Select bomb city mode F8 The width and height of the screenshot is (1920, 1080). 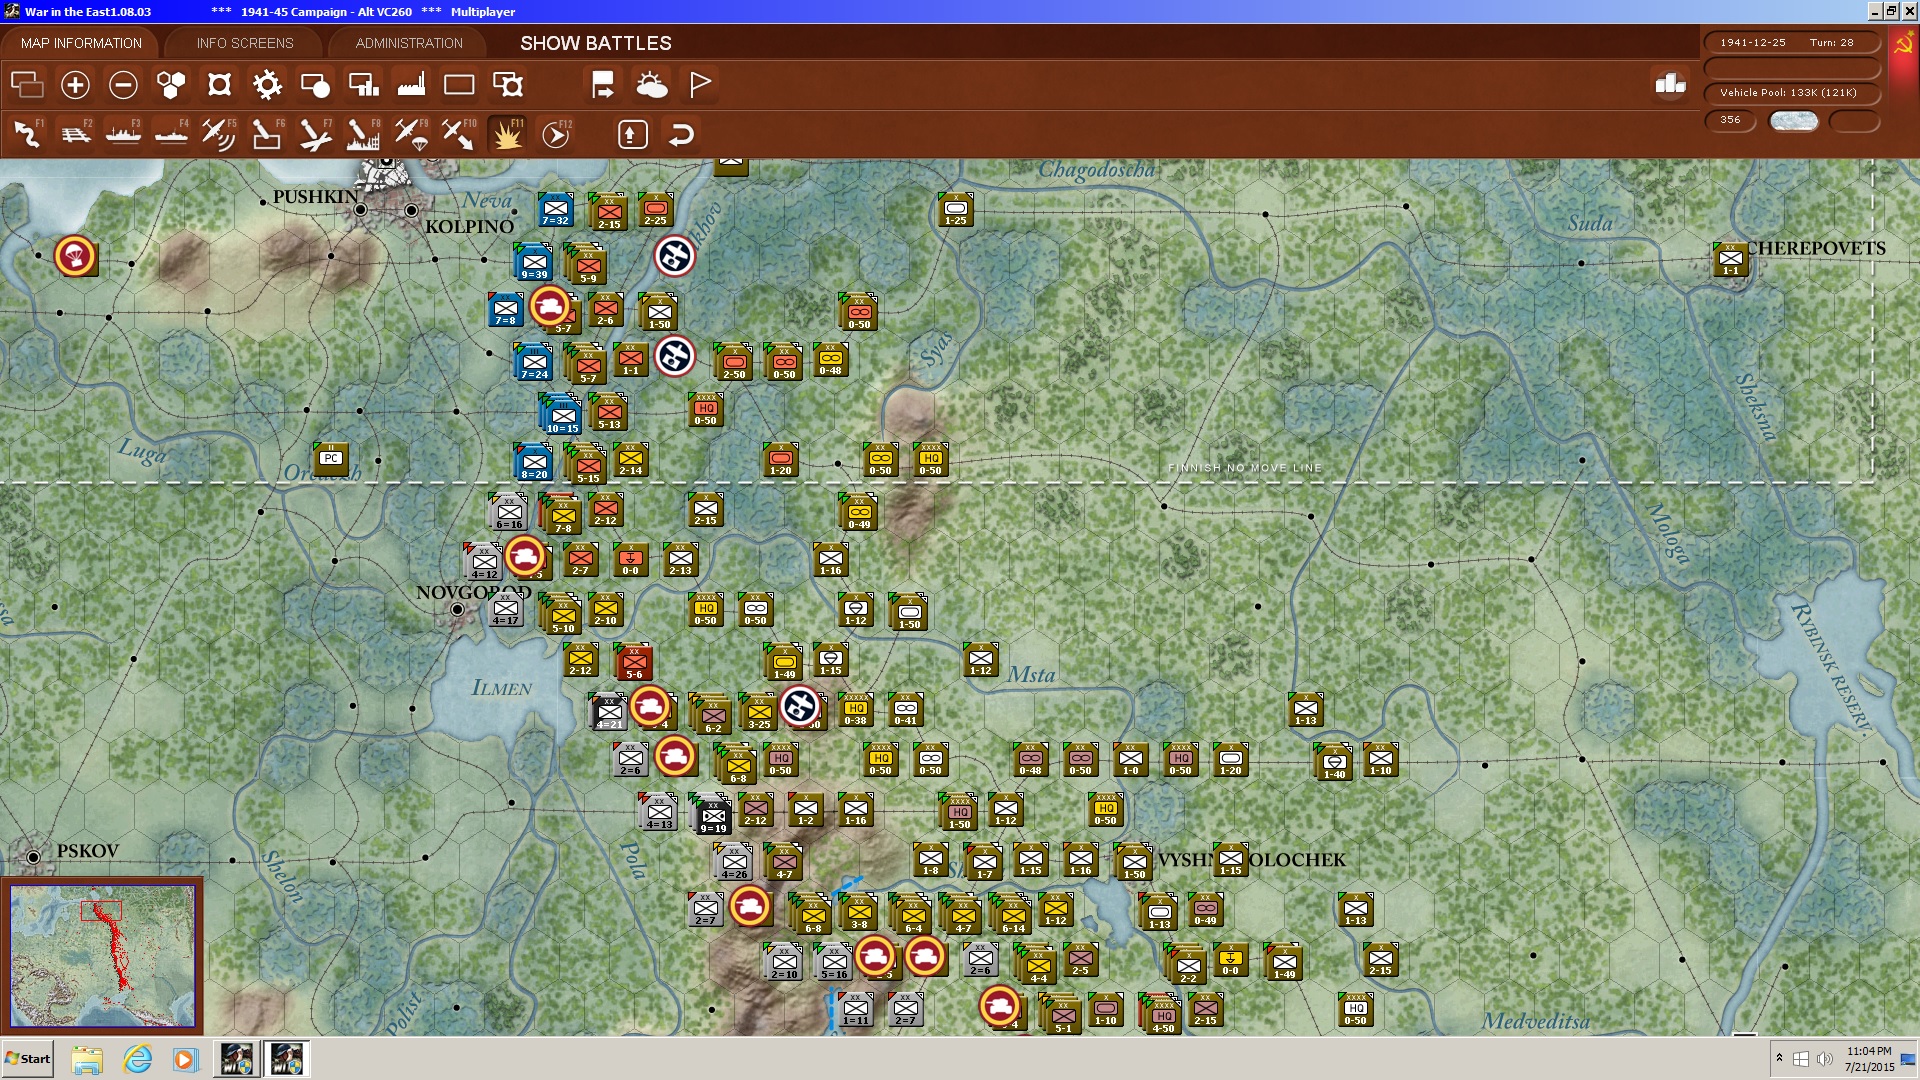point(362,134)
